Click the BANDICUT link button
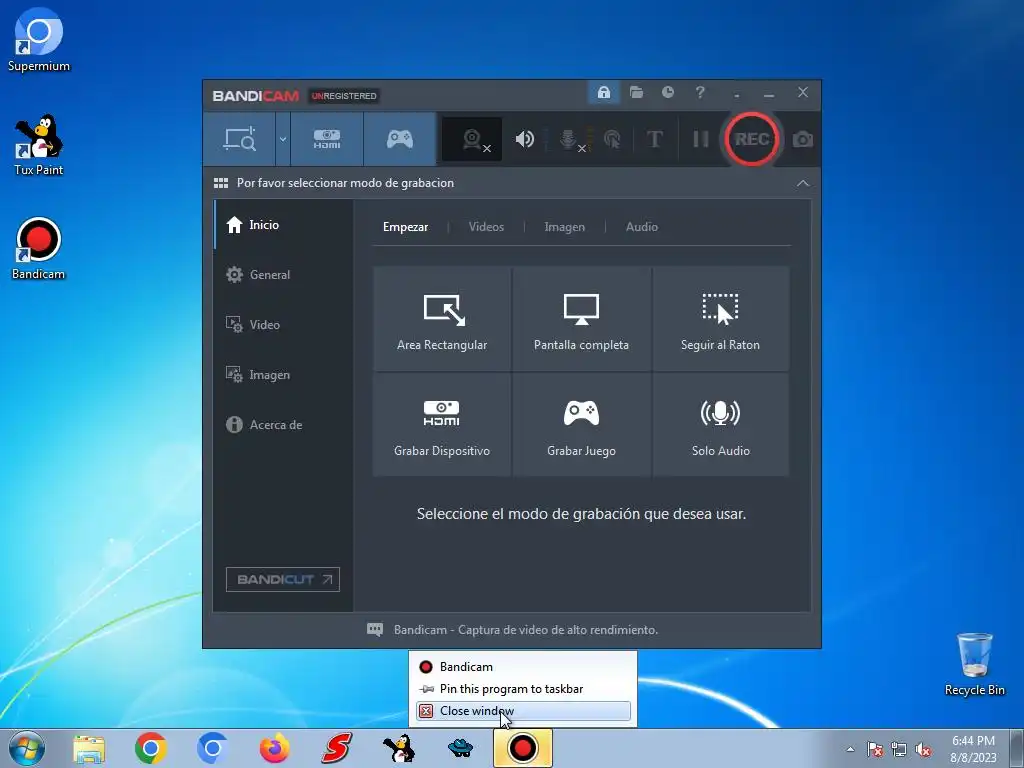The image size is (1024, 768). (283, 579)
